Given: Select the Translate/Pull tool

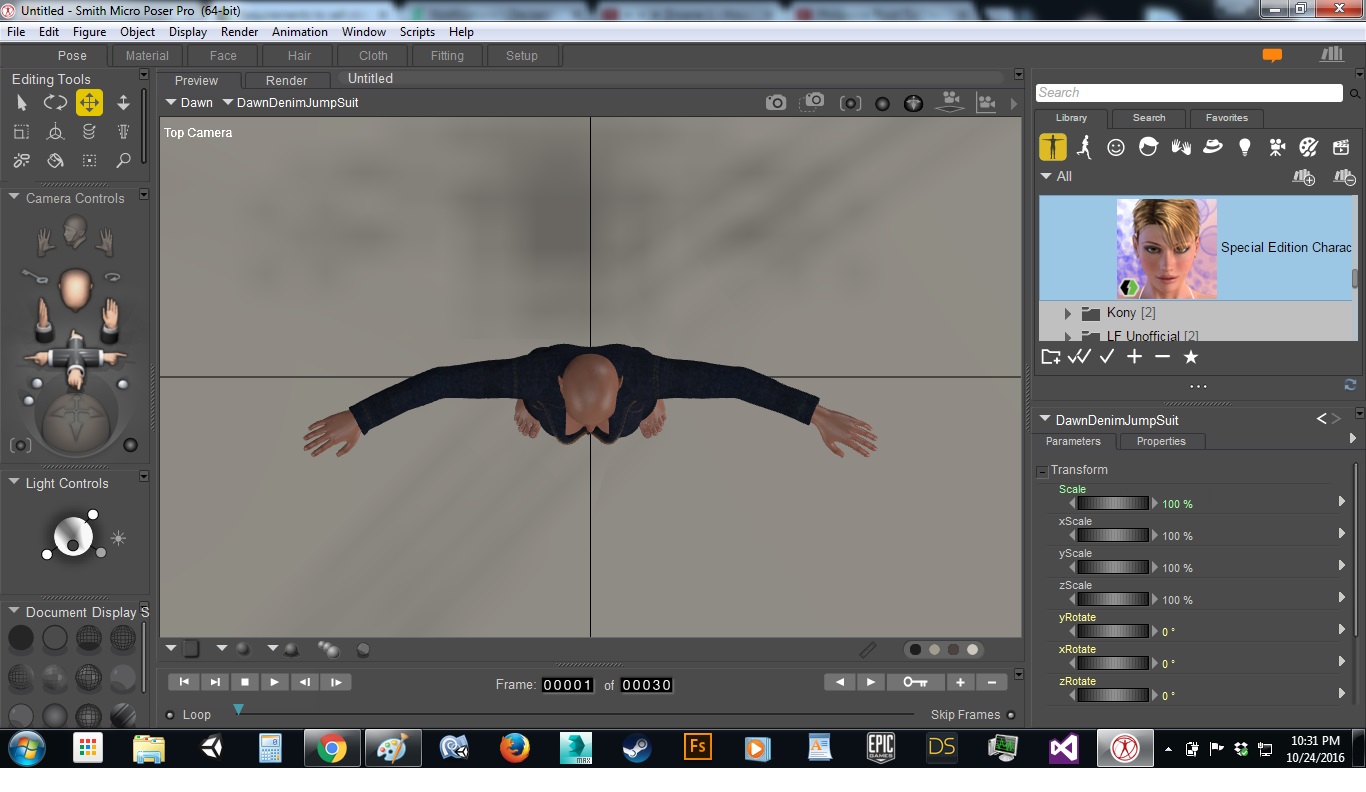Looking at the screenshot, I should coord(89,103).
